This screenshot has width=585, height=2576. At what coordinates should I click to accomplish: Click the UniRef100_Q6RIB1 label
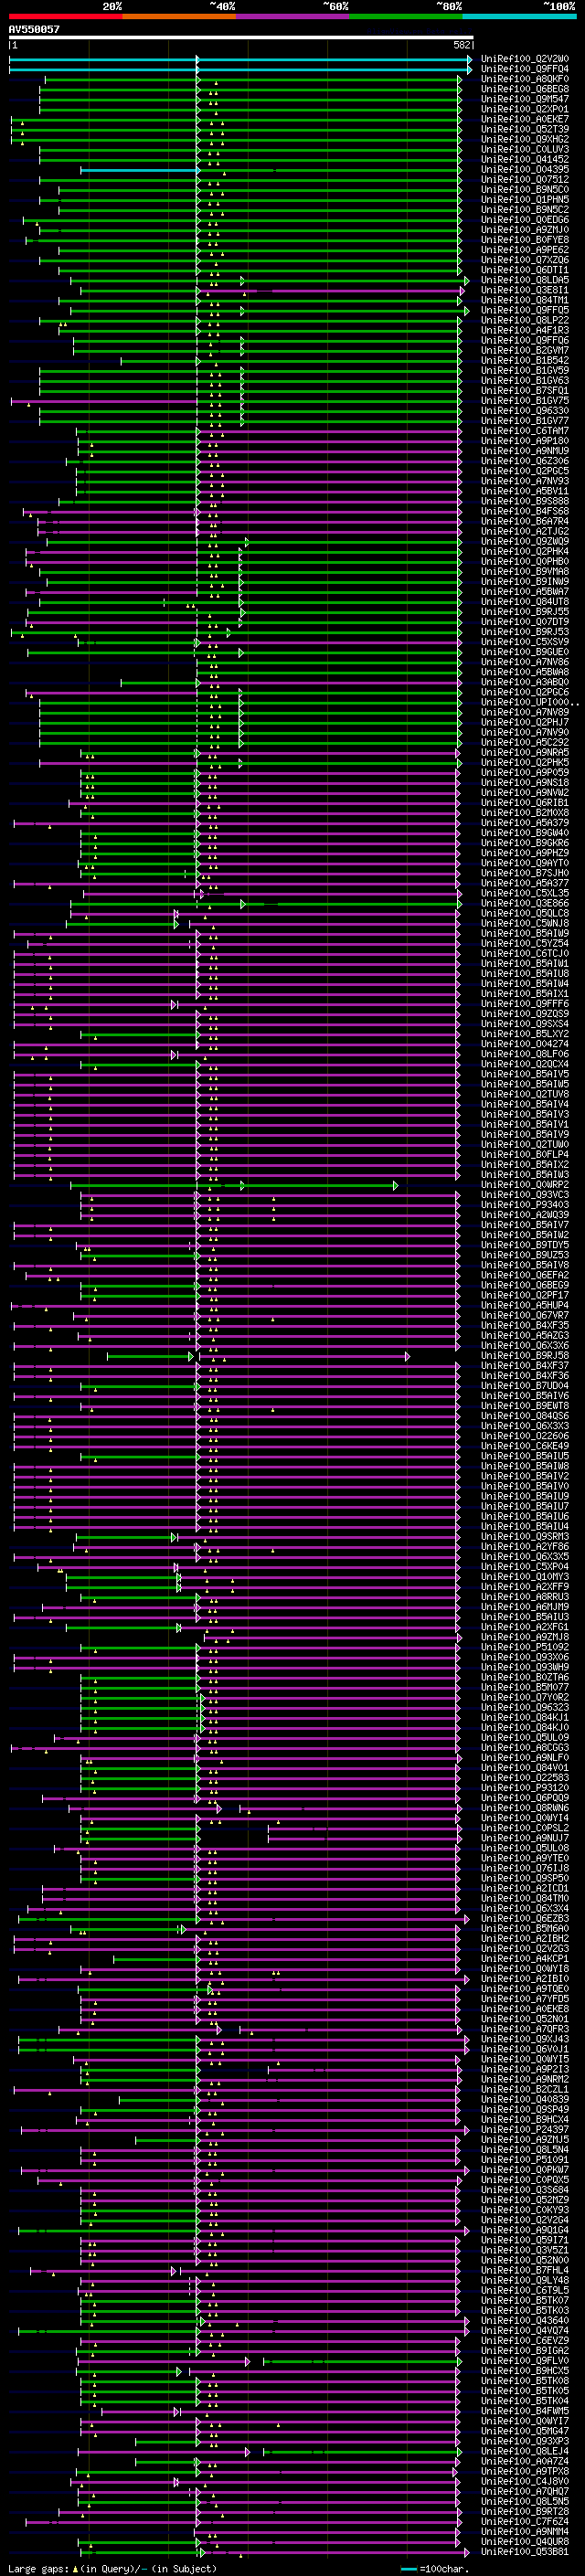(525, 803)
